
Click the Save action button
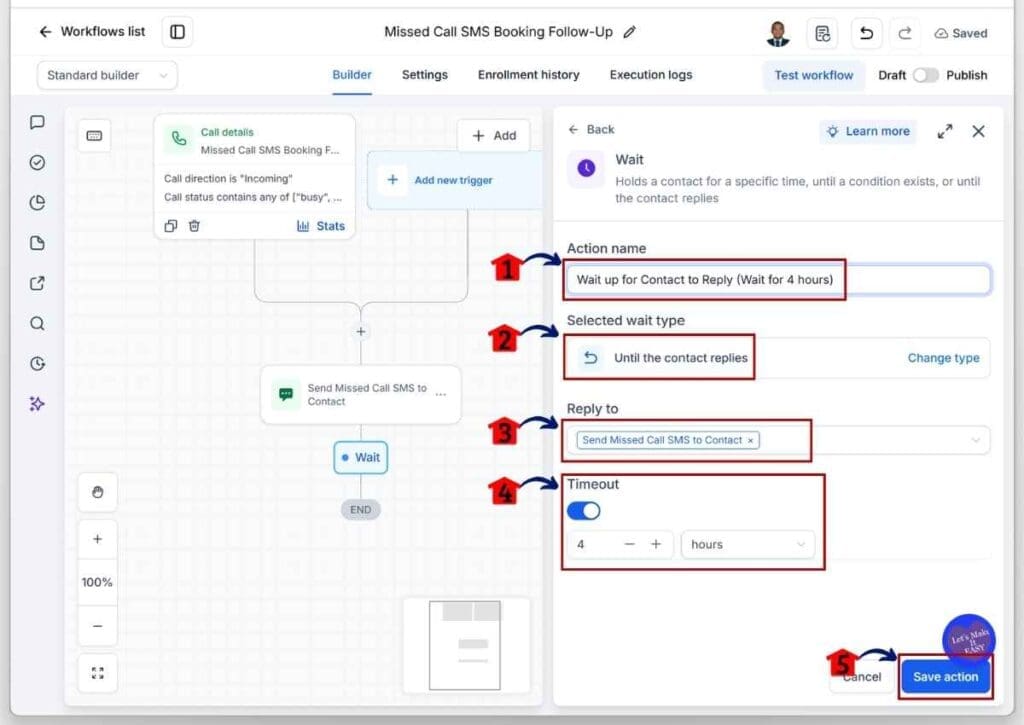point(945,677)
